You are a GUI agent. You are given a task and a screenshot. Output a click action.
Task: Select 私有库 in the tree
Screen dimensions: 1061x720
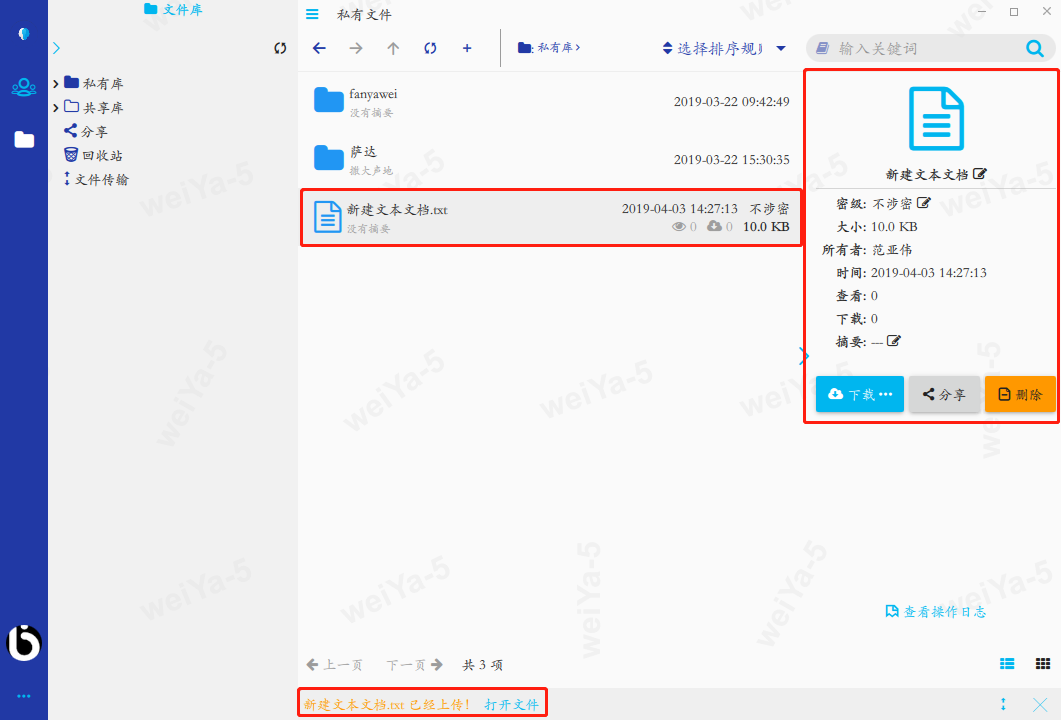[93, 83]
